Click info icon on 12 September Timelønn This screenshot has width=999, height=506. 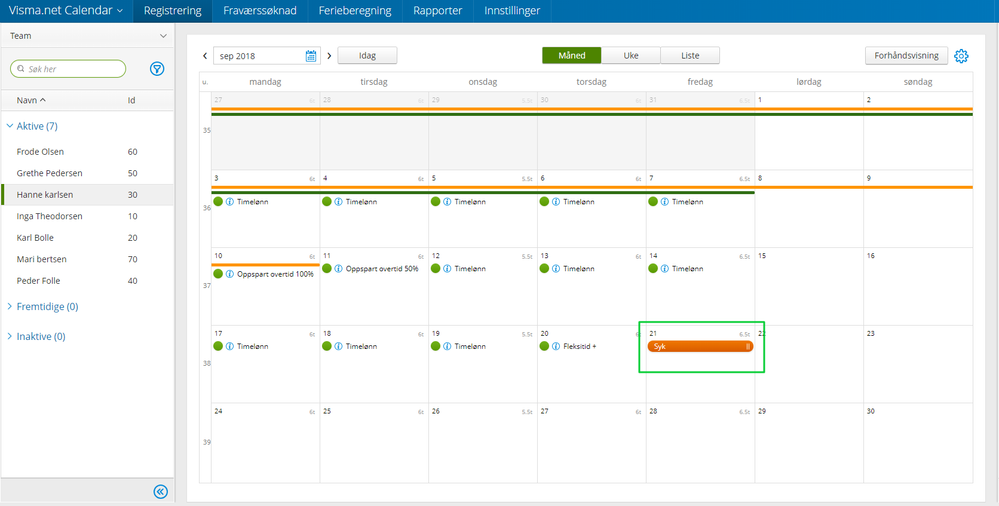pyautogui.click(x=447, y=268)
